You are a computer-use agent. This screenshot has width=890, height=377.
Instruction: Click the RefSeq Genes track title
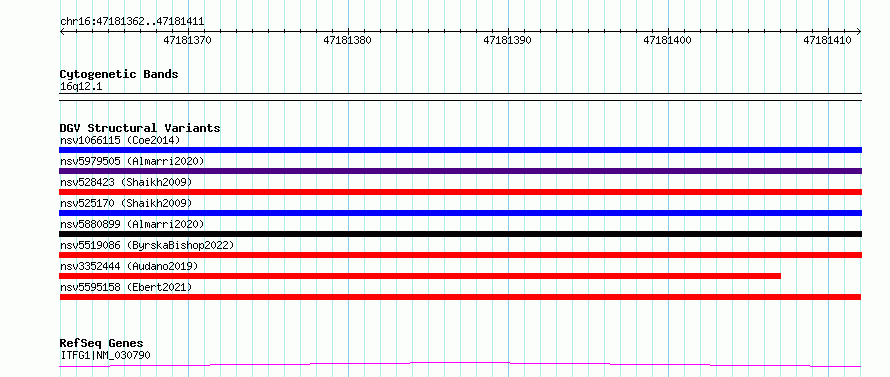[x=102, y=344]
